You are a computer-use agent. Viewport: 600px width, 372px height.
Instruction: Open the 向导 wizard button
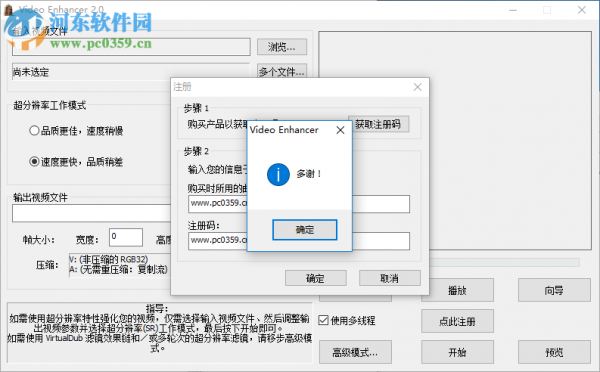(x=554, y=290)
